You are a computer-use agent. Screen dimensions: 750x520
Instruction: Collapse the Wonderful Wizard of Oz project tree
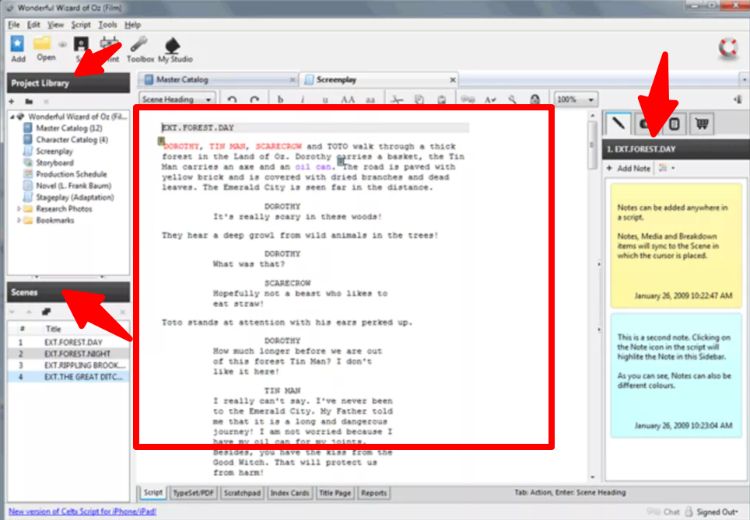(12, 117)
